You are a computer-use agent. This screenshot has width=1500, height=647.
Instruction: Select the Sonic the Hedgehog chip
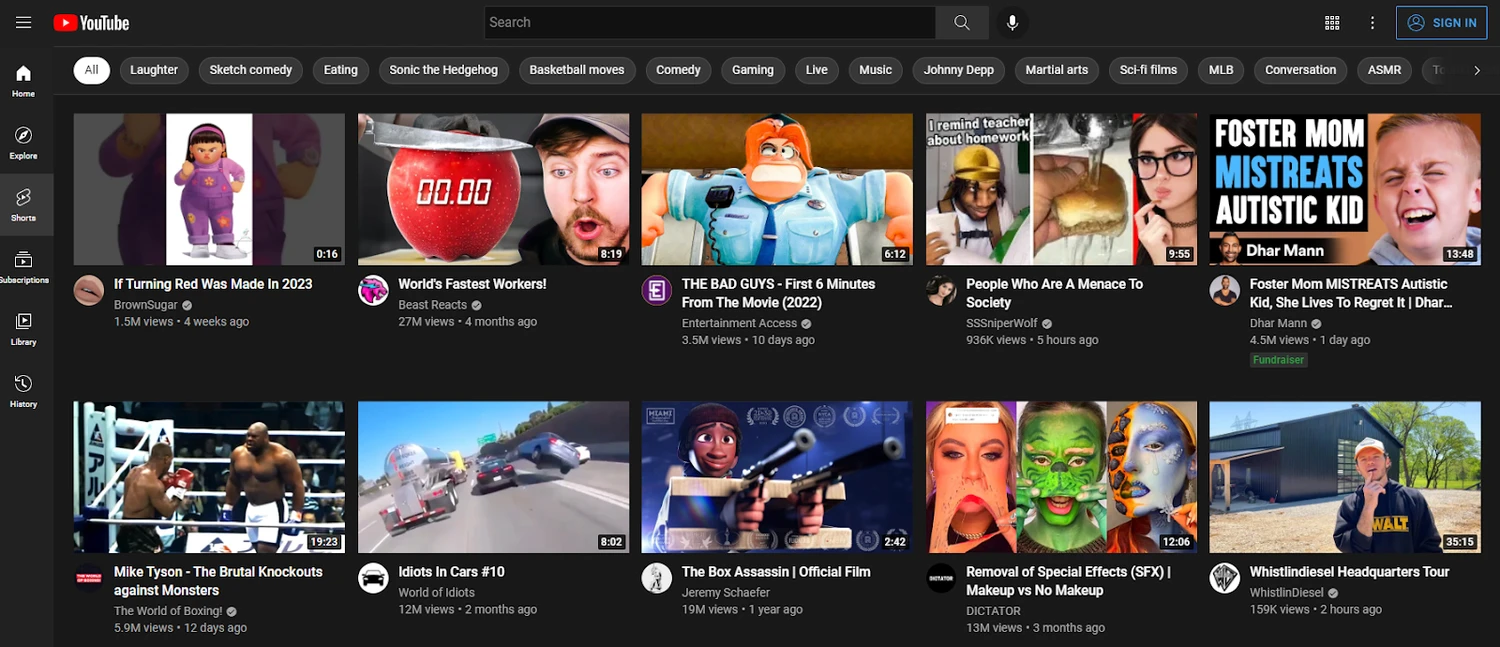click(444, 70)
